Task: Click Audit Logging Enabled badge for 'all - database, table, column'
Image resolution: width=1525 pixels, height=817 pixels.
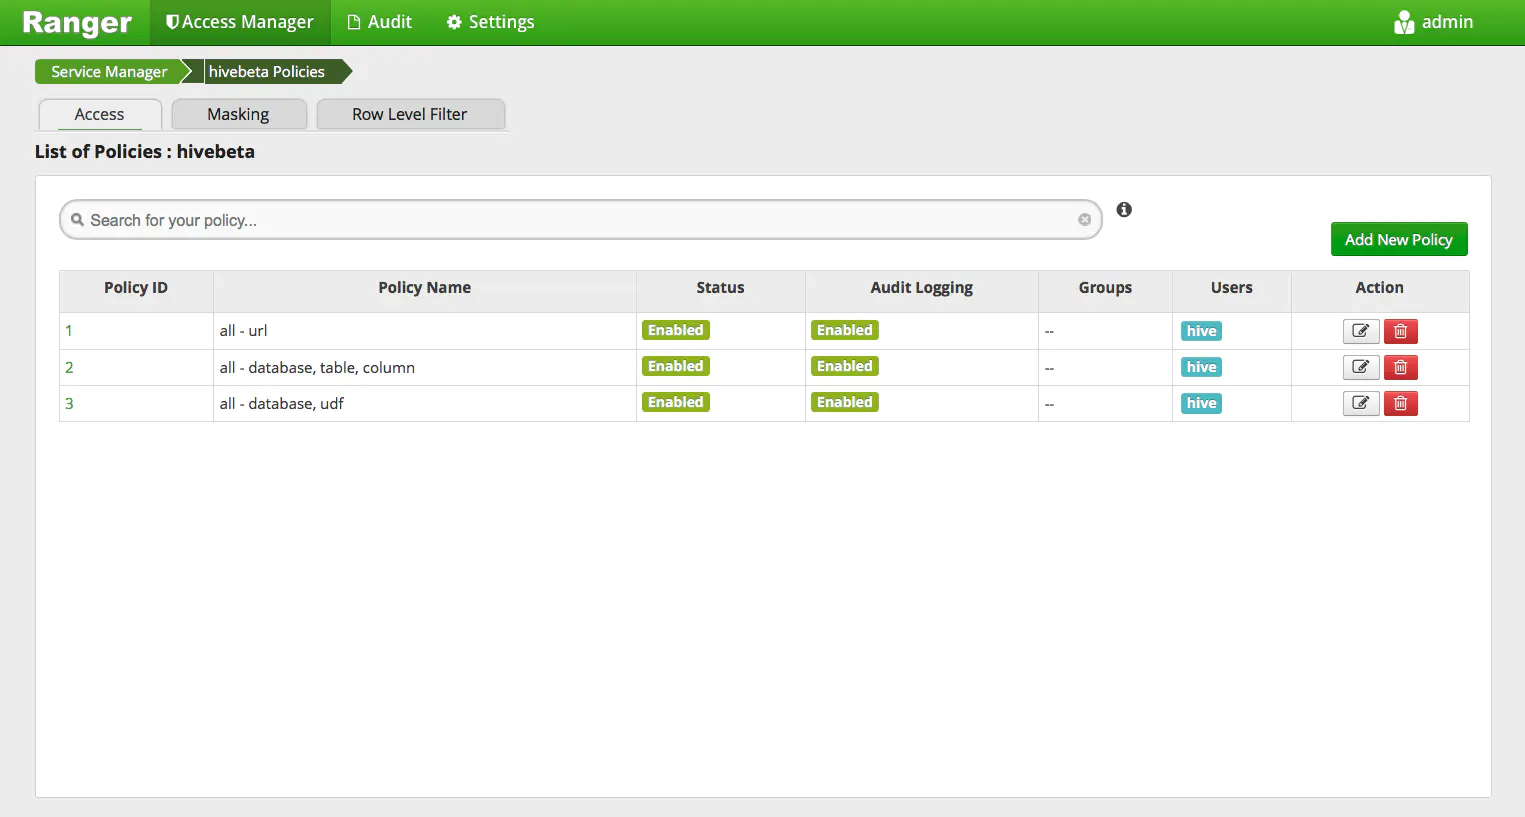Action: 845,366
